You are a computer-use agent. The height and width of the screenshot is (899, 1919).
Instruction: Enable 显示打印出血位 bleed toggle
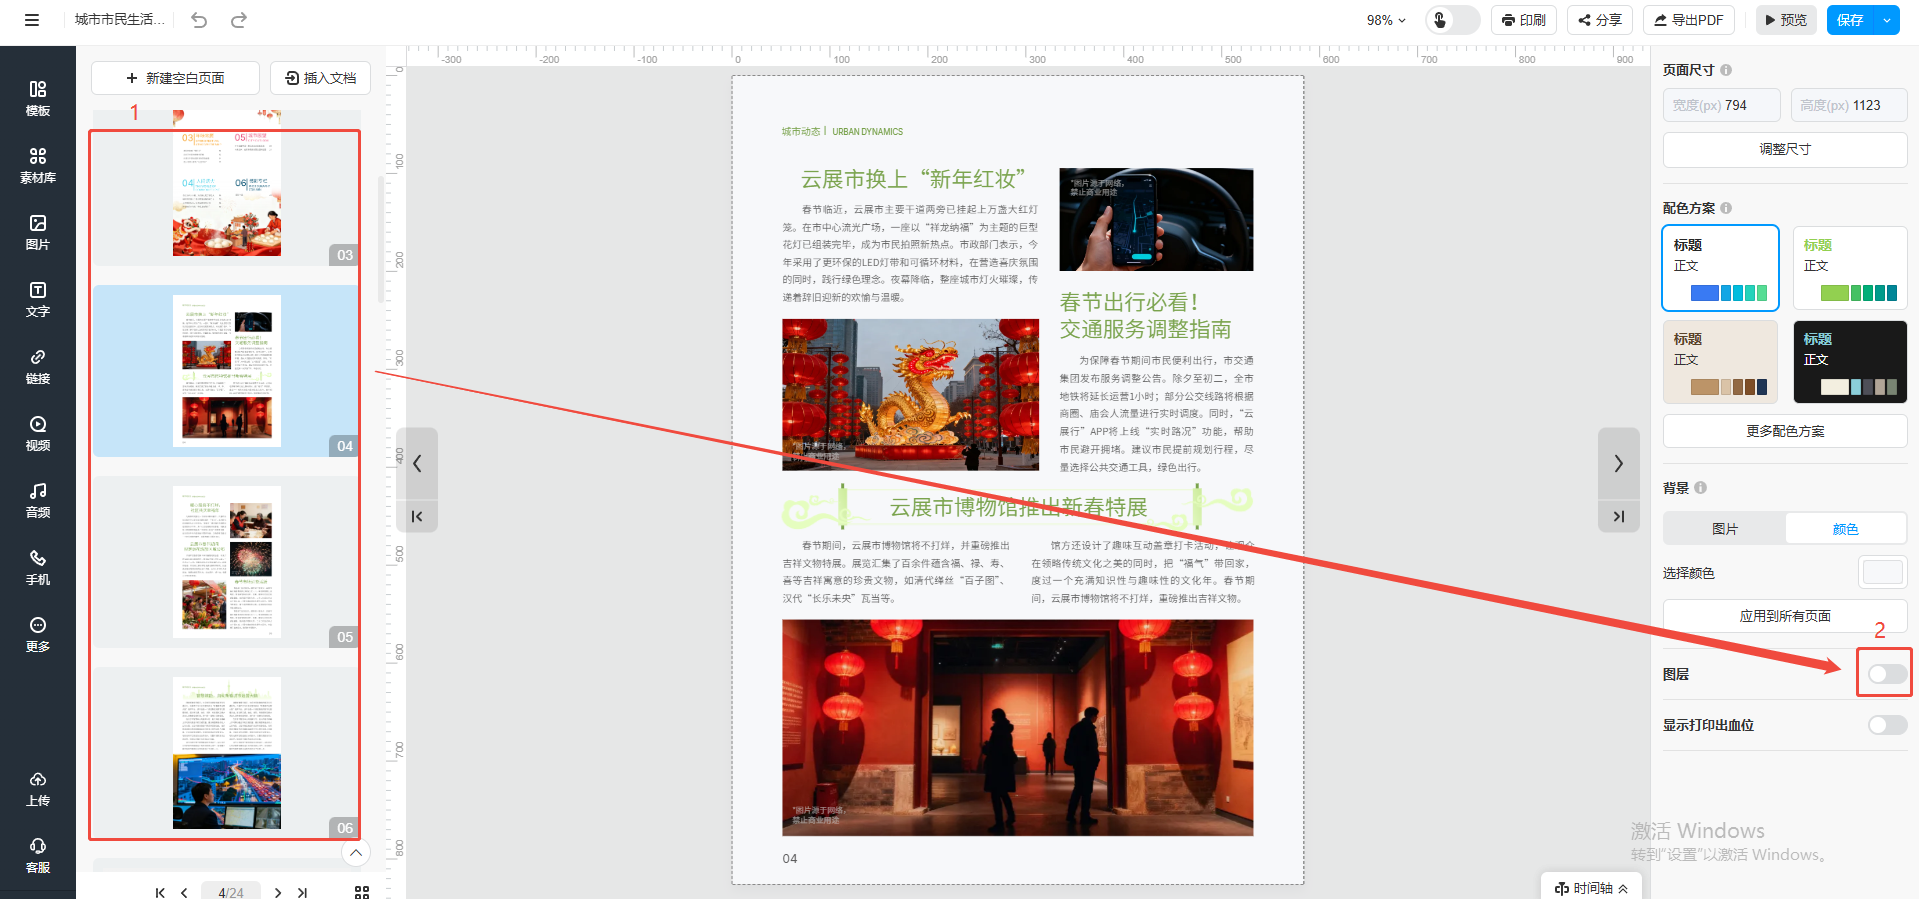[x=1886, y=725]
